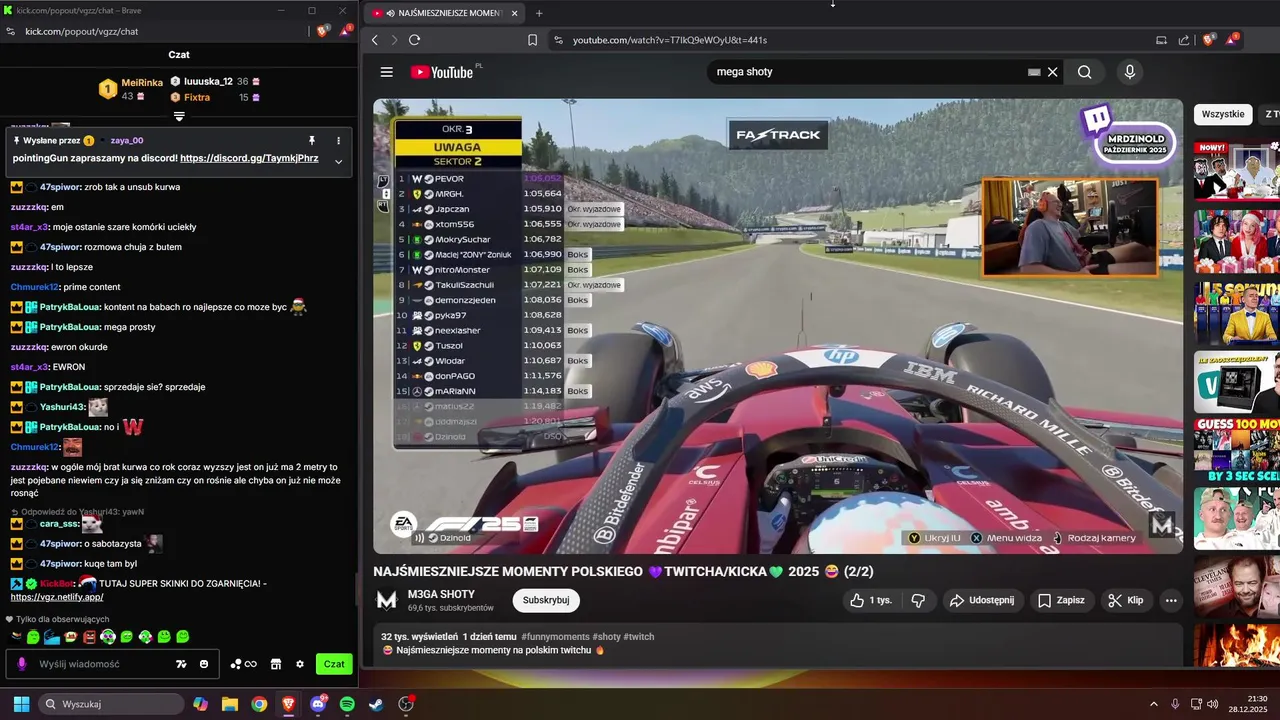Expand the pinned message chevron
This screenshot has width=1280, height=720.
pyautogui.click(x=338, y=161)
